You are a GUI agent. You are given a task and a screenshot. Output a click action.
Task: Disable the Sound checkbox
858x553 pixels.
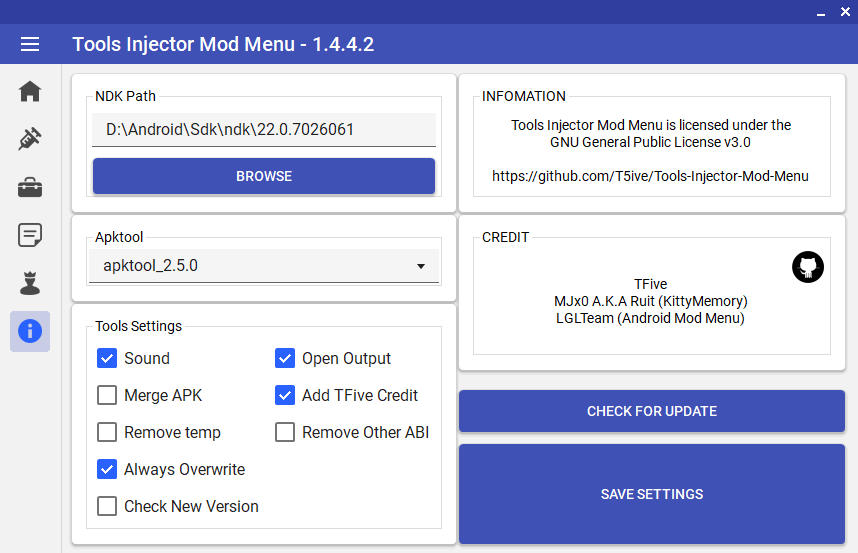point(107,358)
